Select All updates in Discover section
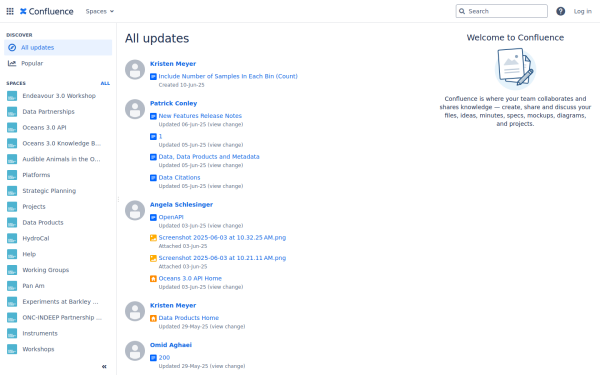 (58, 47)
